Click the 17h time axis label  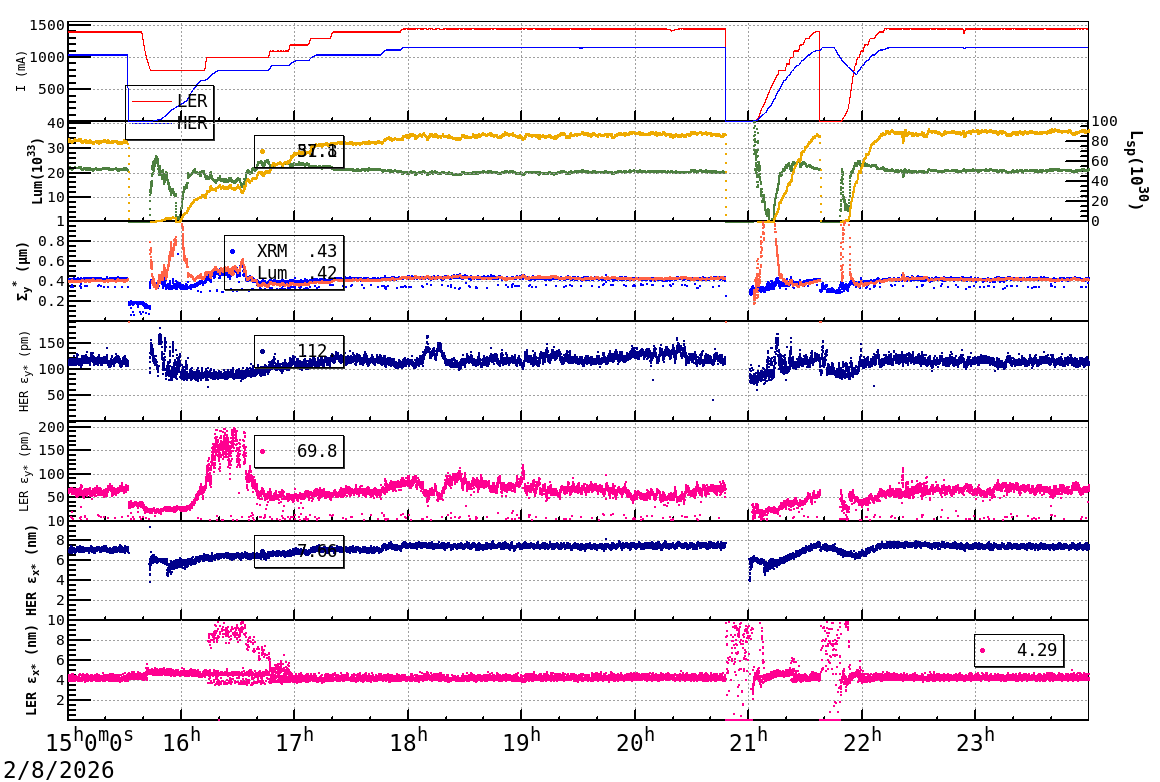(295, 742)
